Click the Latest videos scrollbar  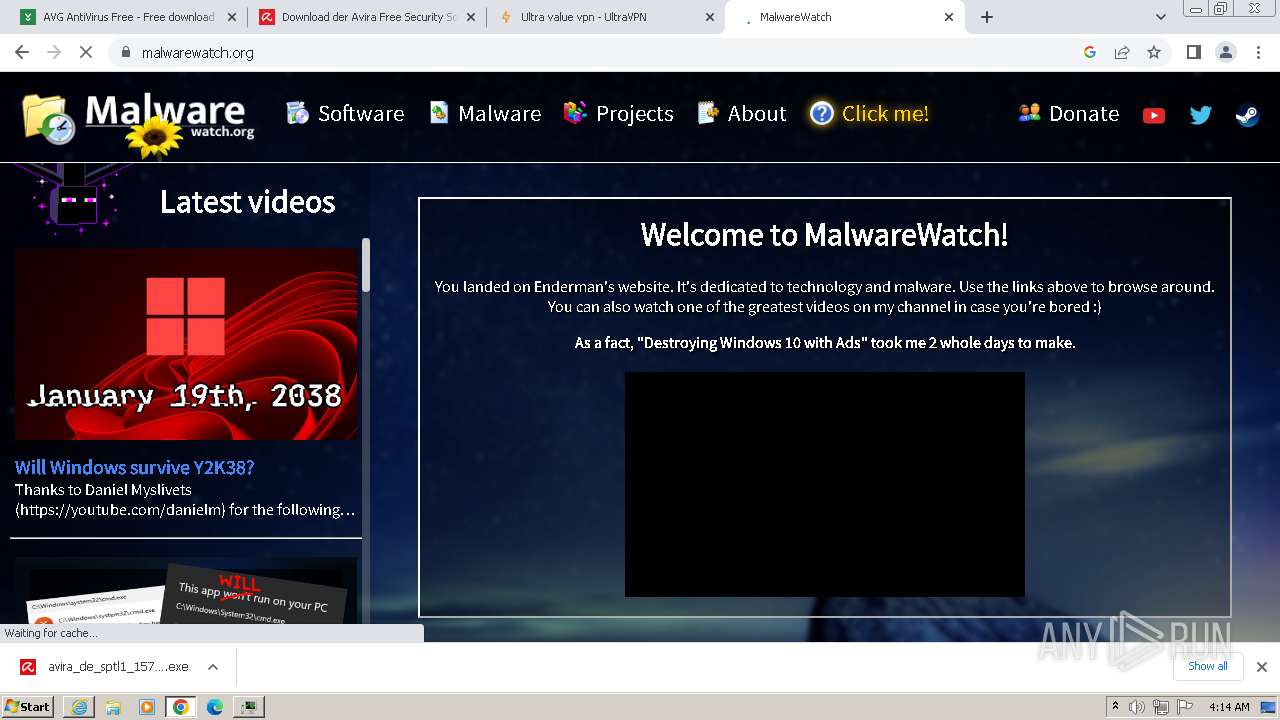[x=366, y=265]
